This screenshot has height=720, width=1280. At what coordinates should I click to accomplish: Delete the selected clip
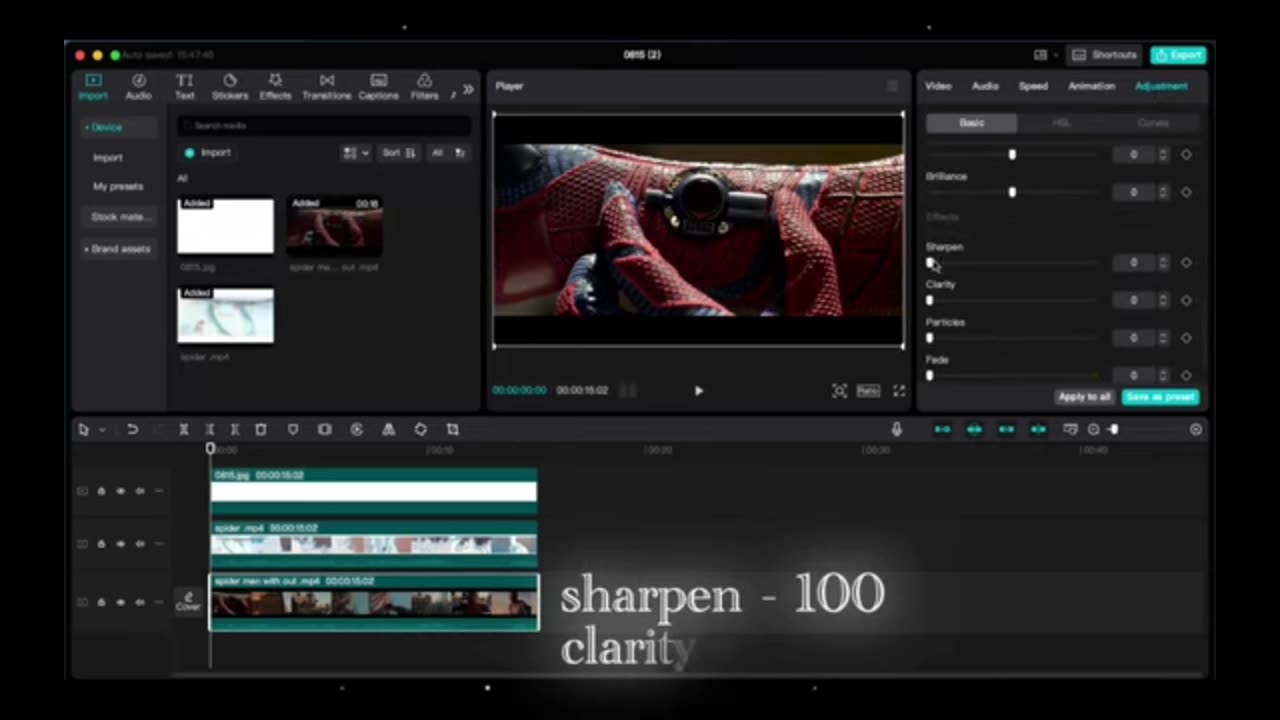261,430
